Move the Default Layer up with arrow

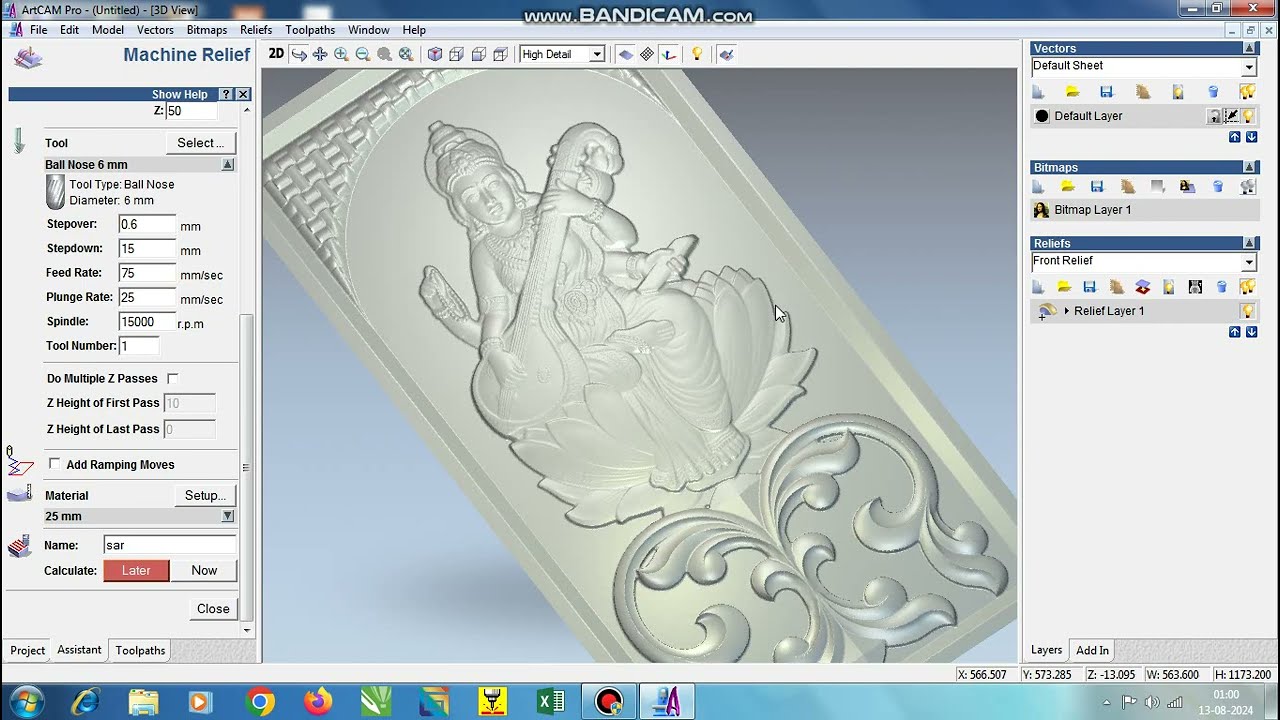(x=1235, y=137)
